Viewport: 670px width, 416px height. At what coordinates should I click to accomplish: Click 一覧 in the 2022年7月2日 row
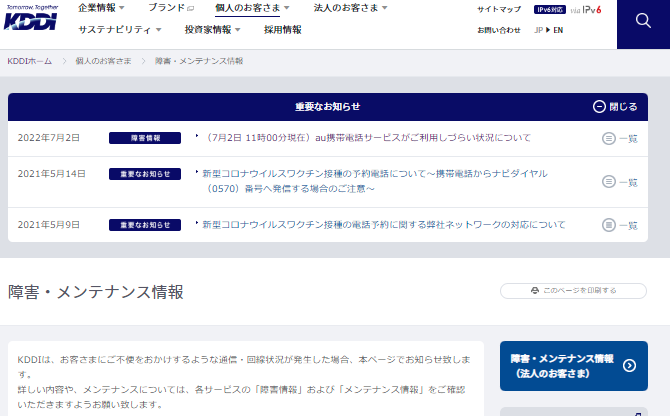[x=628, y=139]
